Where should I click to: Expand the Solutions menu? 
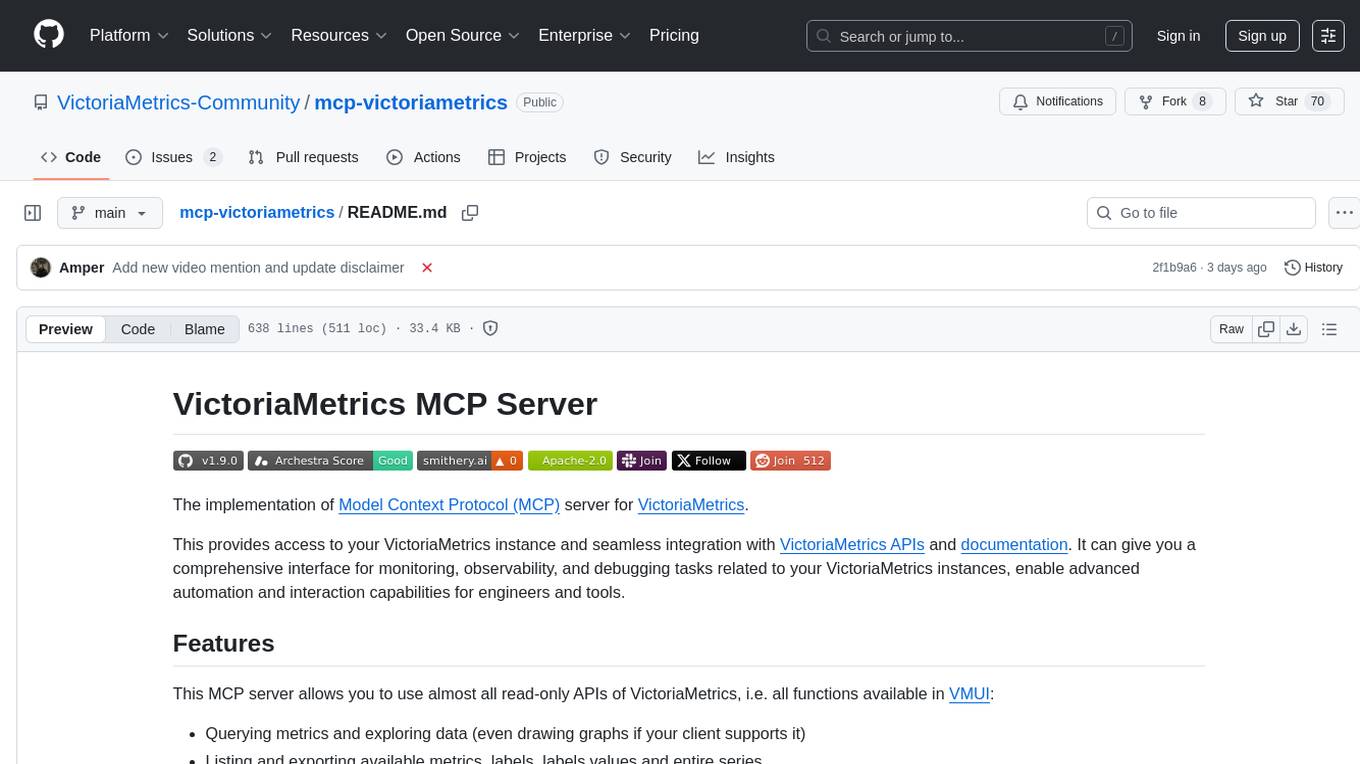tap(230, 35)
